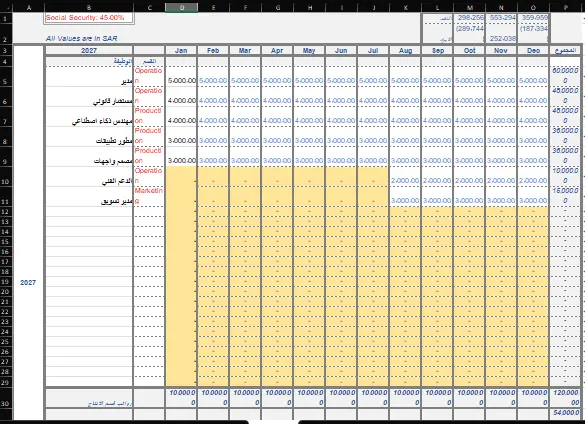Click the Jan month header
The height and width of the screenshot is (424, 585).
181,50
